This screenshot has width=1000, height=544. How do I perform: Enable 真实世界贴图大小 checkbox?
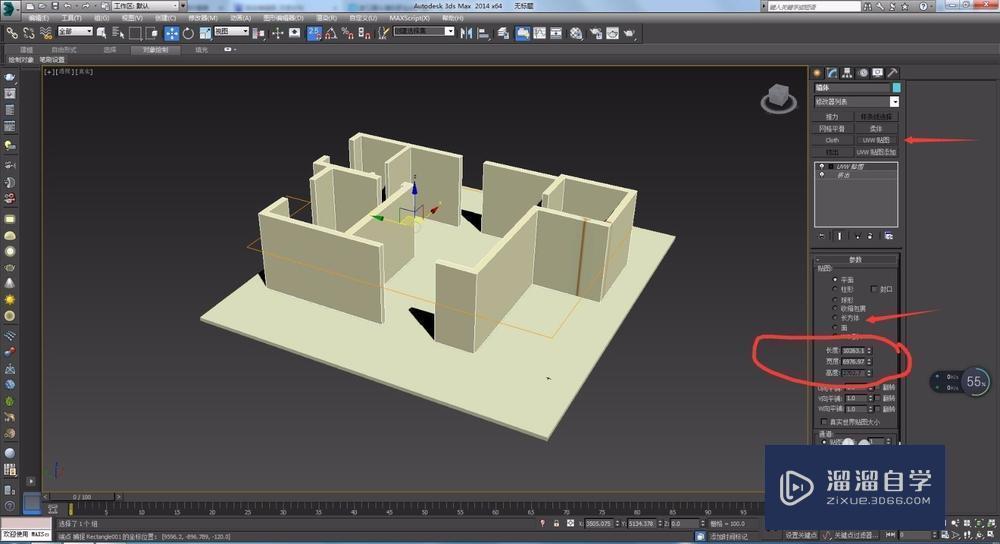(824, 422)
